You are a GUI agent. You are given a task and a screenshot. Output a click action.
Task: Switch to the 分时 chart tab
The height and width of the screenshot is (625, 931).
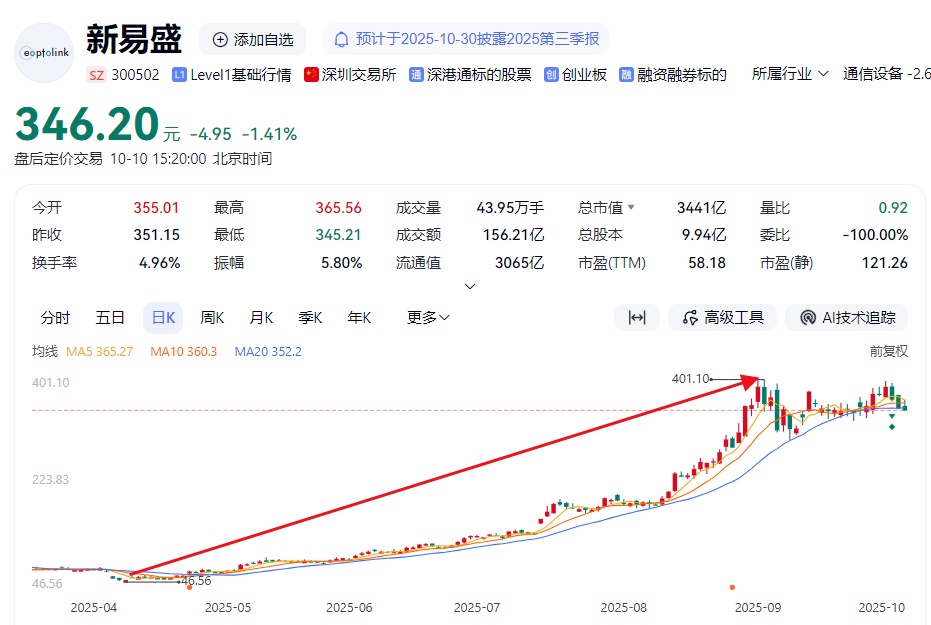pos(55,318)
